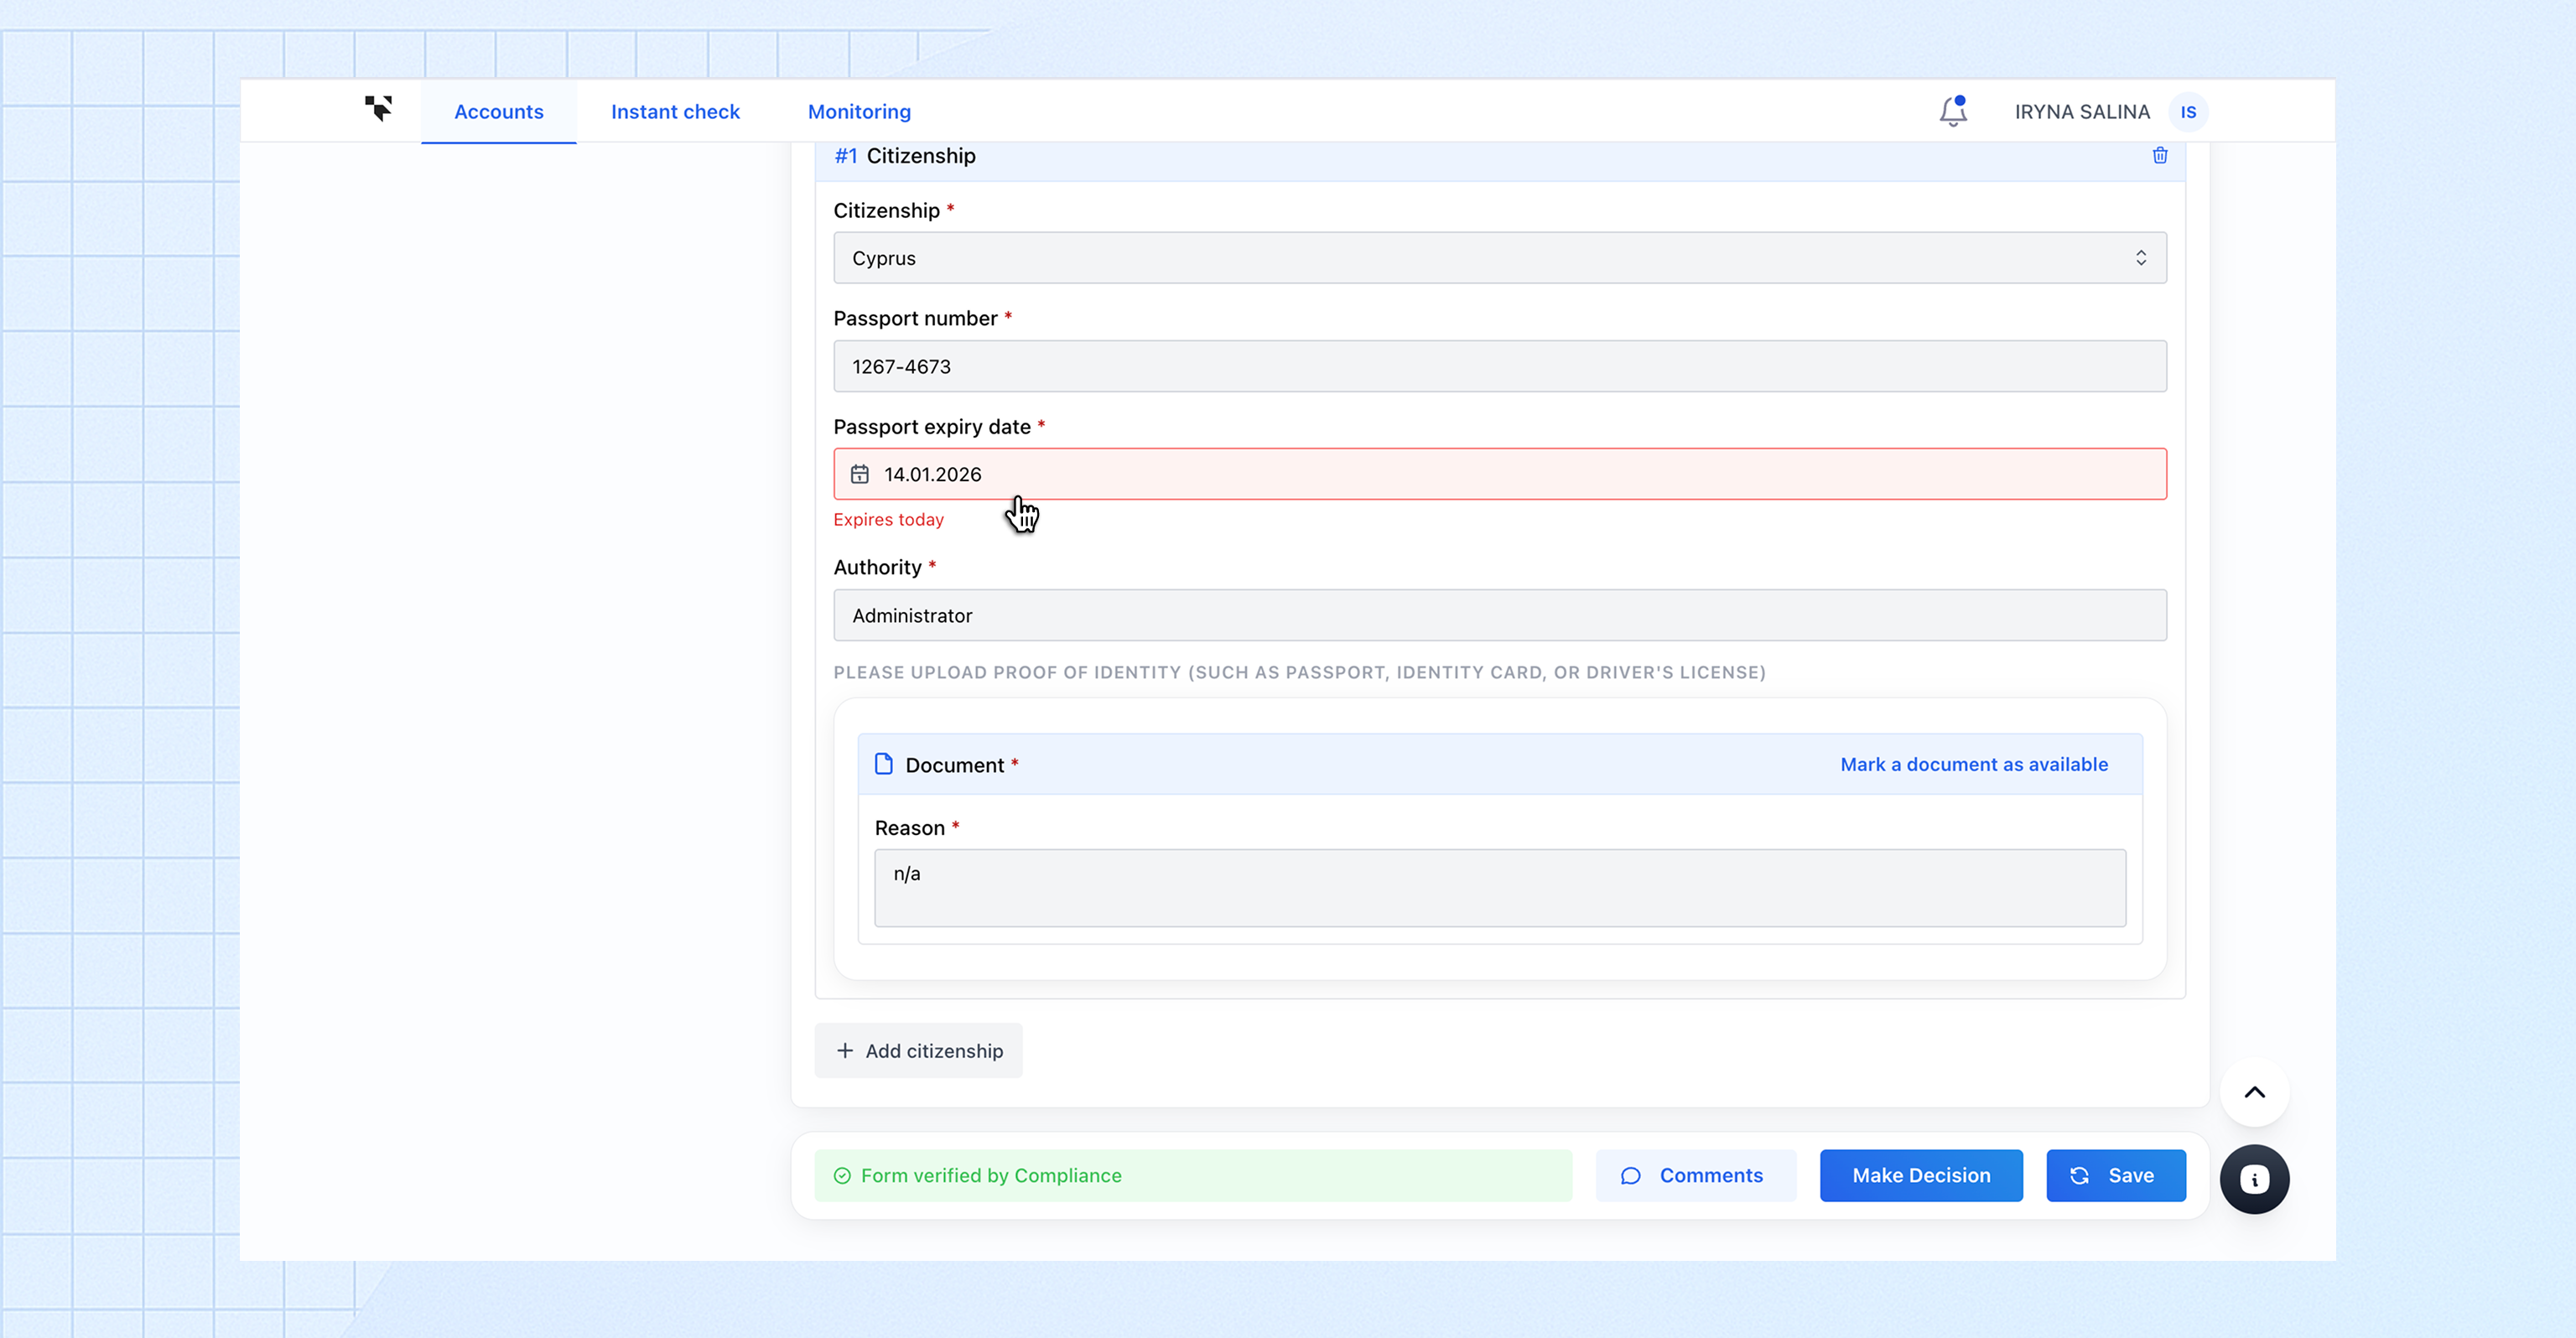The width and height of the screenshot is (2576, 1338).
Task: Click the plus icon for Add citizenship
Action: point(845,1050)
